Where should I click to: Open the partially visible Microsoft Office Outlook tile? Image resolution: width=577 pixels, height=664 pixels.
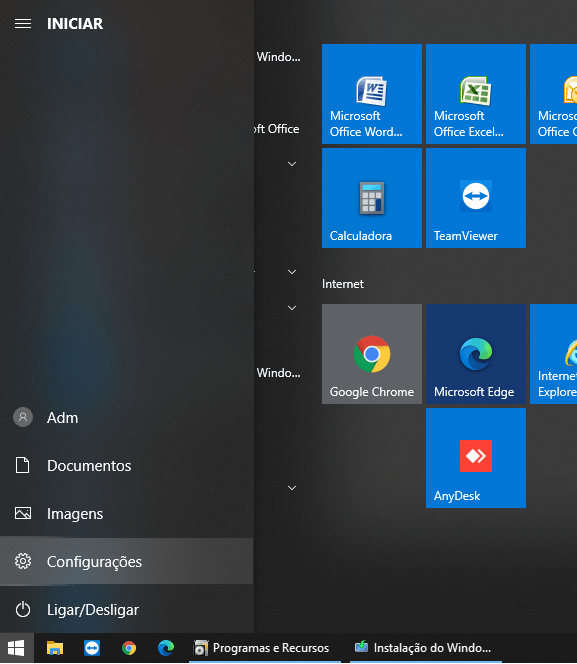554,94
